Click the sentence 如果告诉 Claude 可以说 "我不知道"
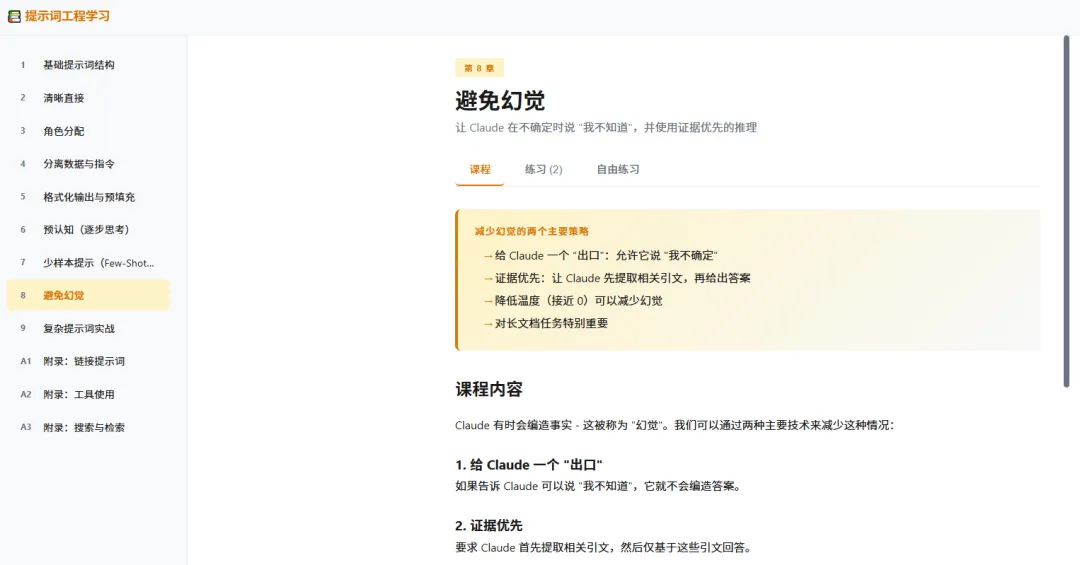1080x565 pixels. [598, 486]
